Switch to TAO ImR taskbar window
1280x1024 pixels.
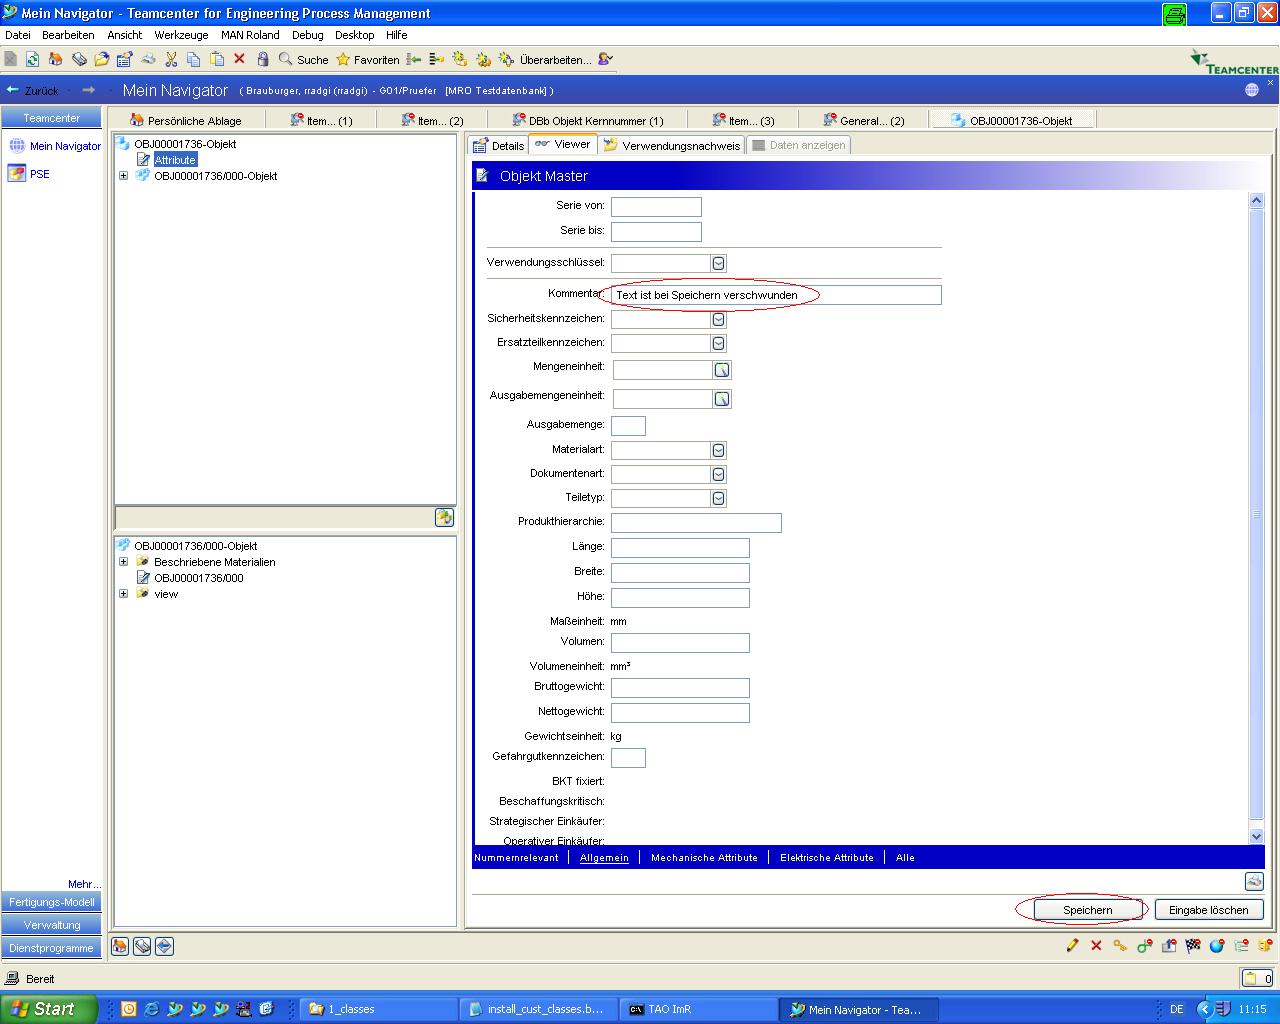point(698,1009)
